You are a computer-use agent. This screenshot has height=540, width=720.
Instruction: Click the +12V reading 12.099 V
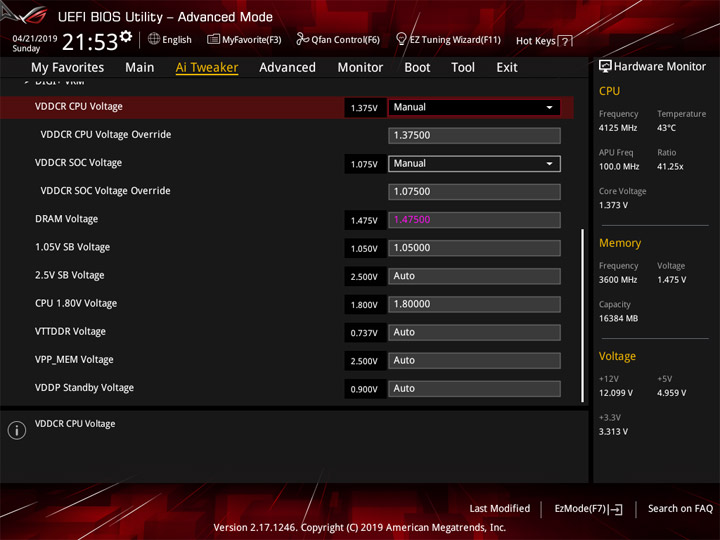tap(616, 393)
